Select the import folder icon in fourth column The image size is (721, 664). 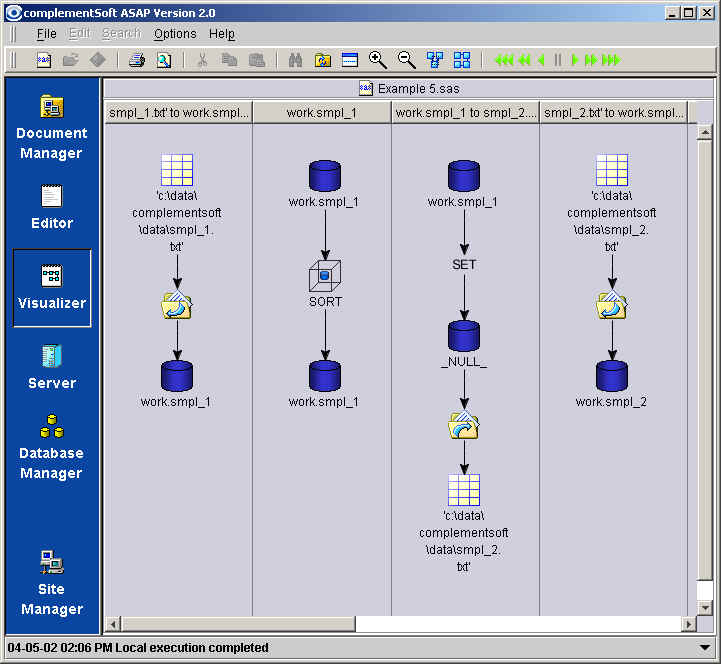coord(612,305)
